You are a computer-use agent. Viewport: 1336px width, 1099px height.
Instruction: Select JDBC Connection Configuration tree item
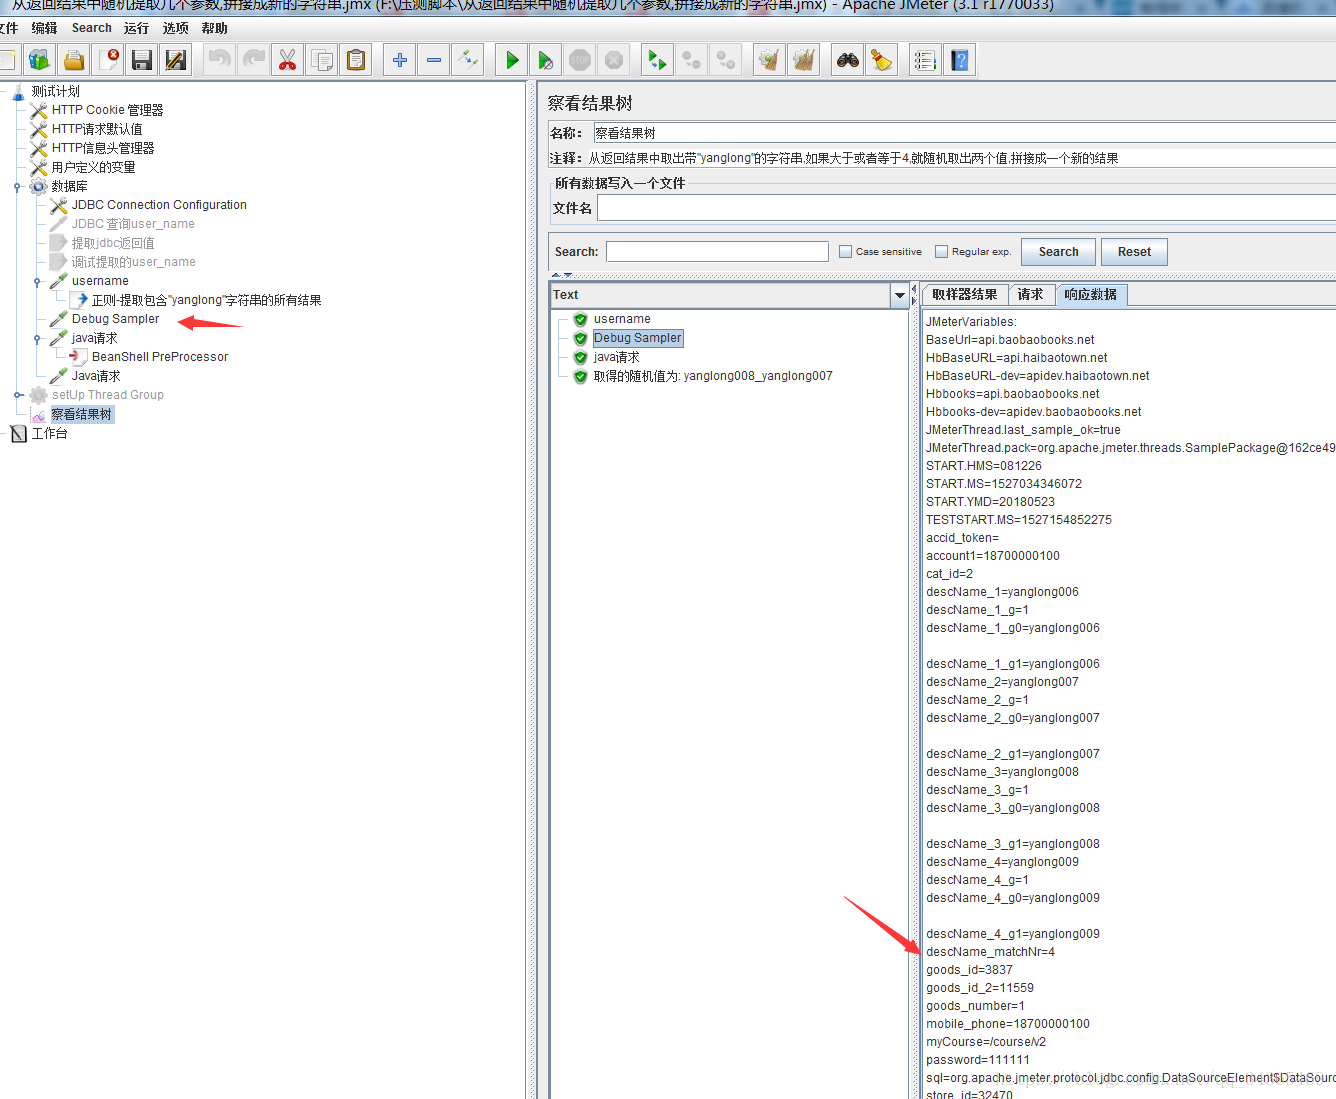(x=159, y=205)
